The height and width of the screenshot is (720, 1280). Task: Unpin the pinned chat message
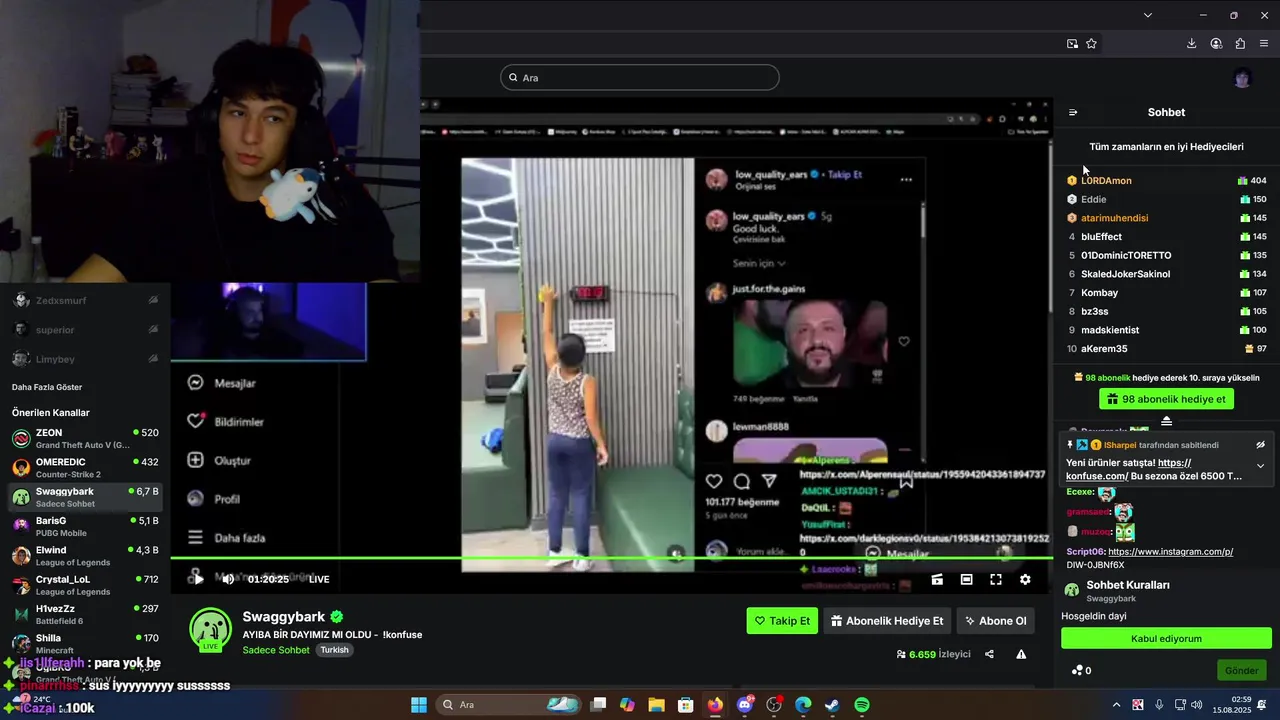[x=1260, y=445]
